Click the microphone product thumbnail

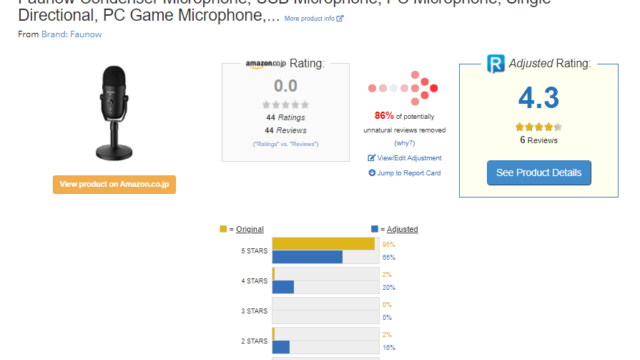click(x=114, y=113)
